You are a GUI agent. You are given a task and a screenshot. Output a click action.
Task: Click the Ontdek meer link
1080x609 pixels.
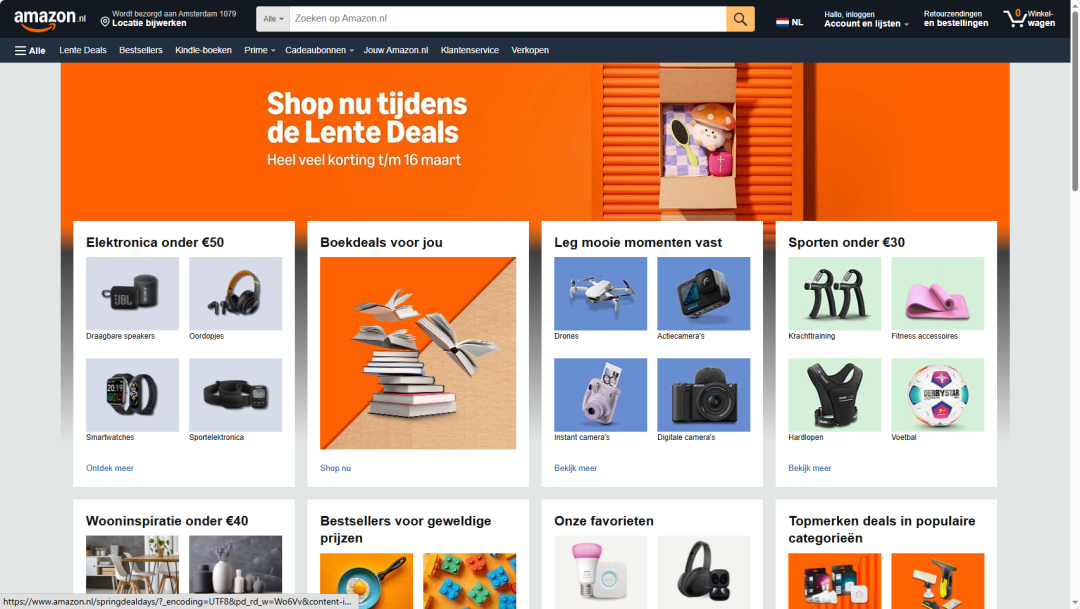[110, 468]
